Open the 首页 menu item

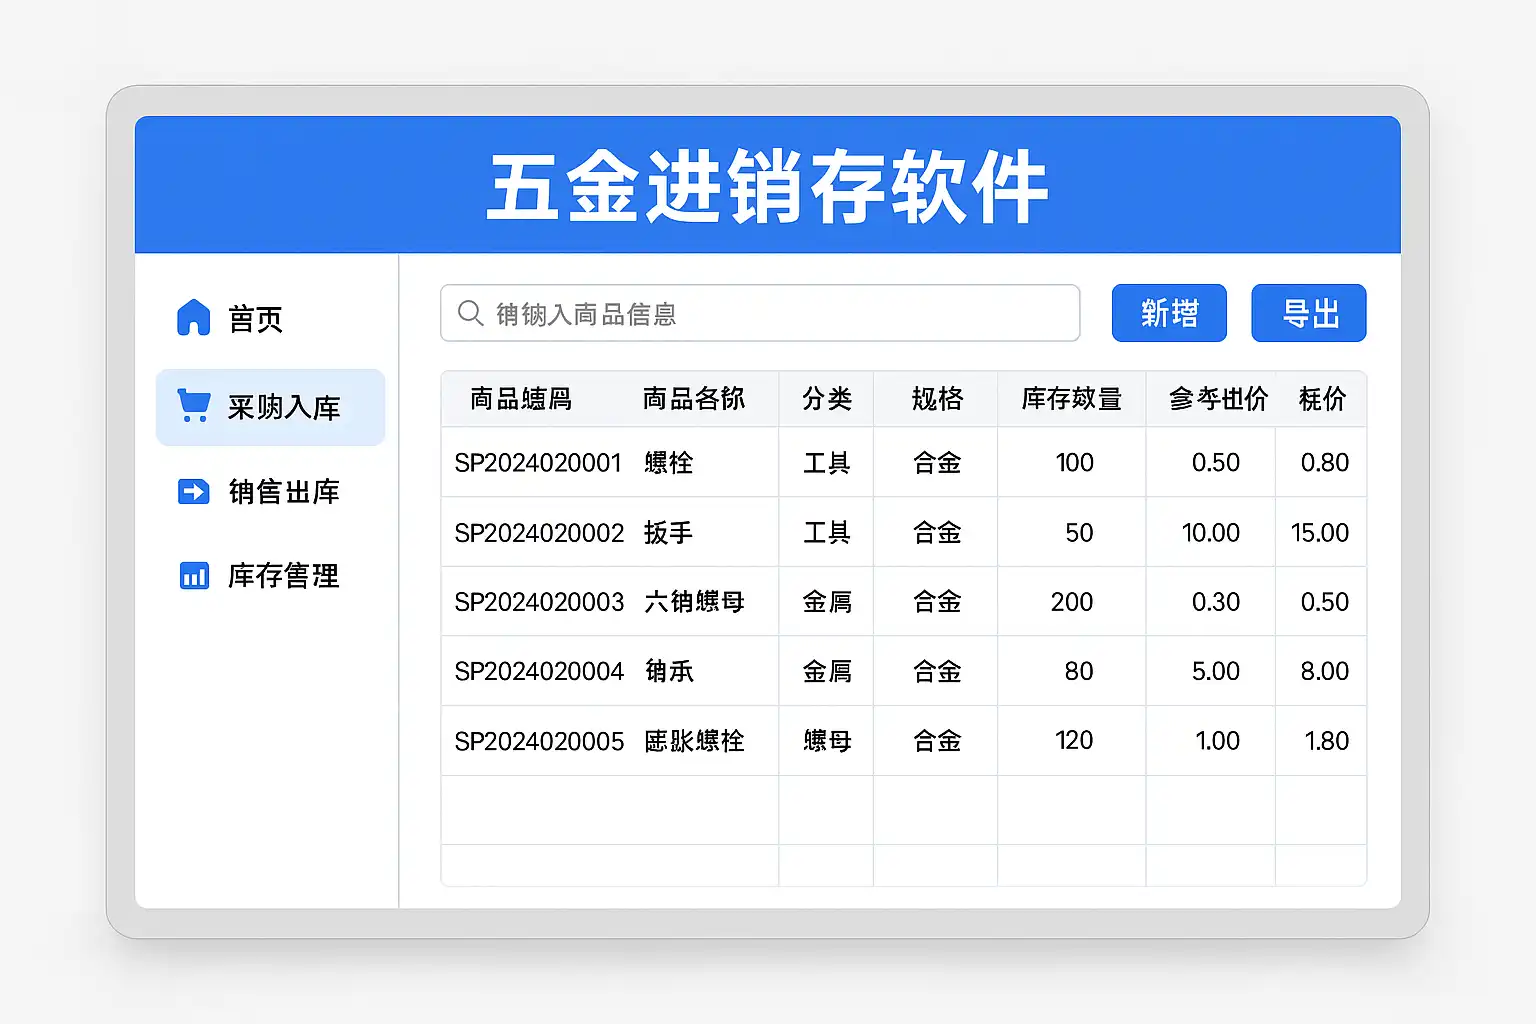point(255,319)
